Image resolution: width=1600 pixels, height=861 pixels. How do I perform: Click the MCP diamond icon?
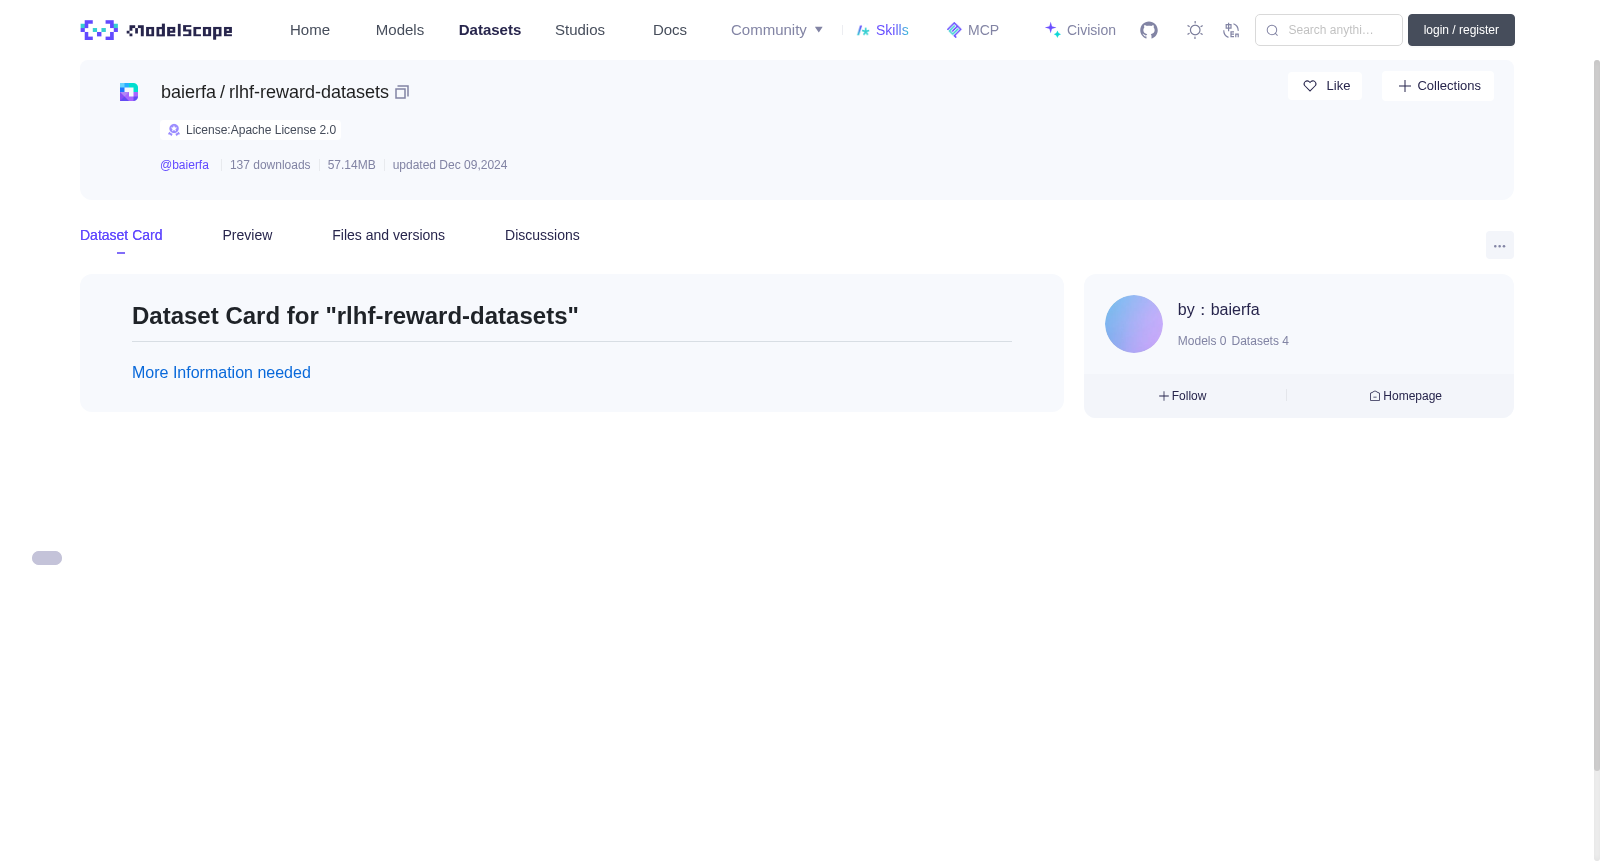tap(954, 30)
